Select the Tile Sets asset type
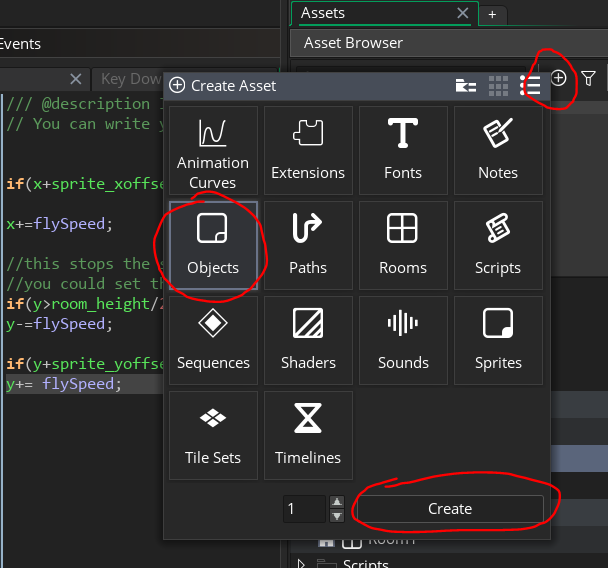 coord(213,435)
